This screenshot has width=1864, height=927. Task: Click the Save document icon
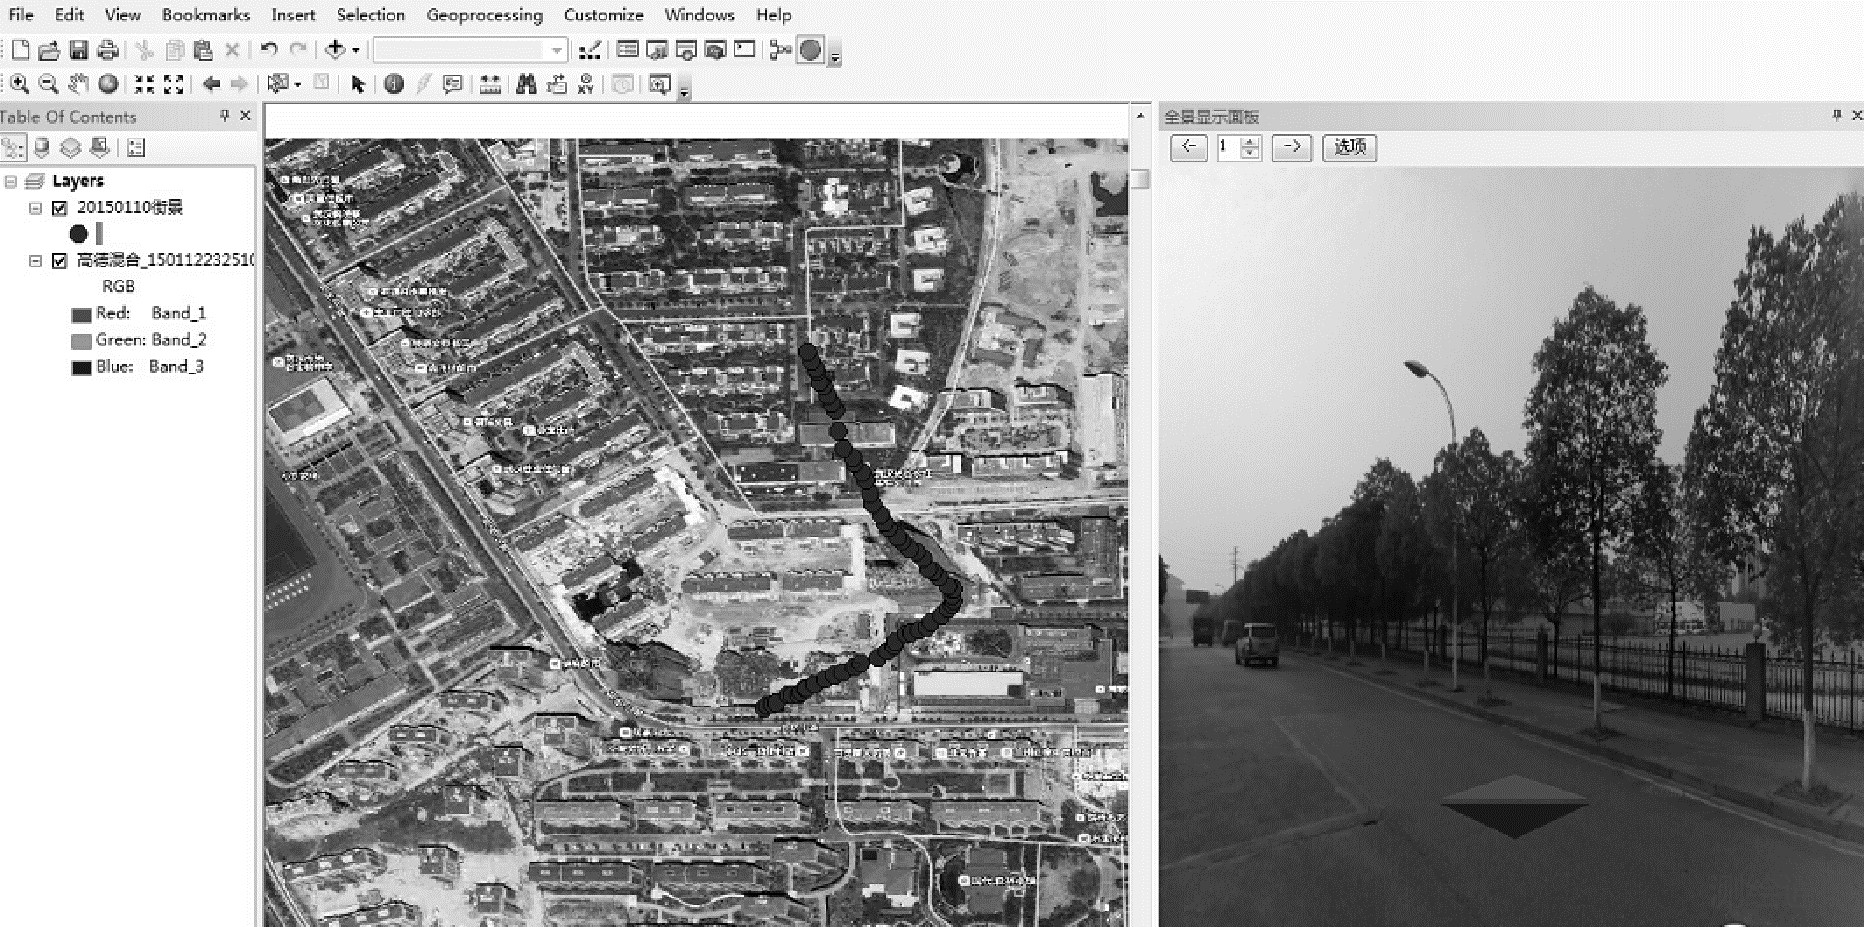click(x=78, y=50)
